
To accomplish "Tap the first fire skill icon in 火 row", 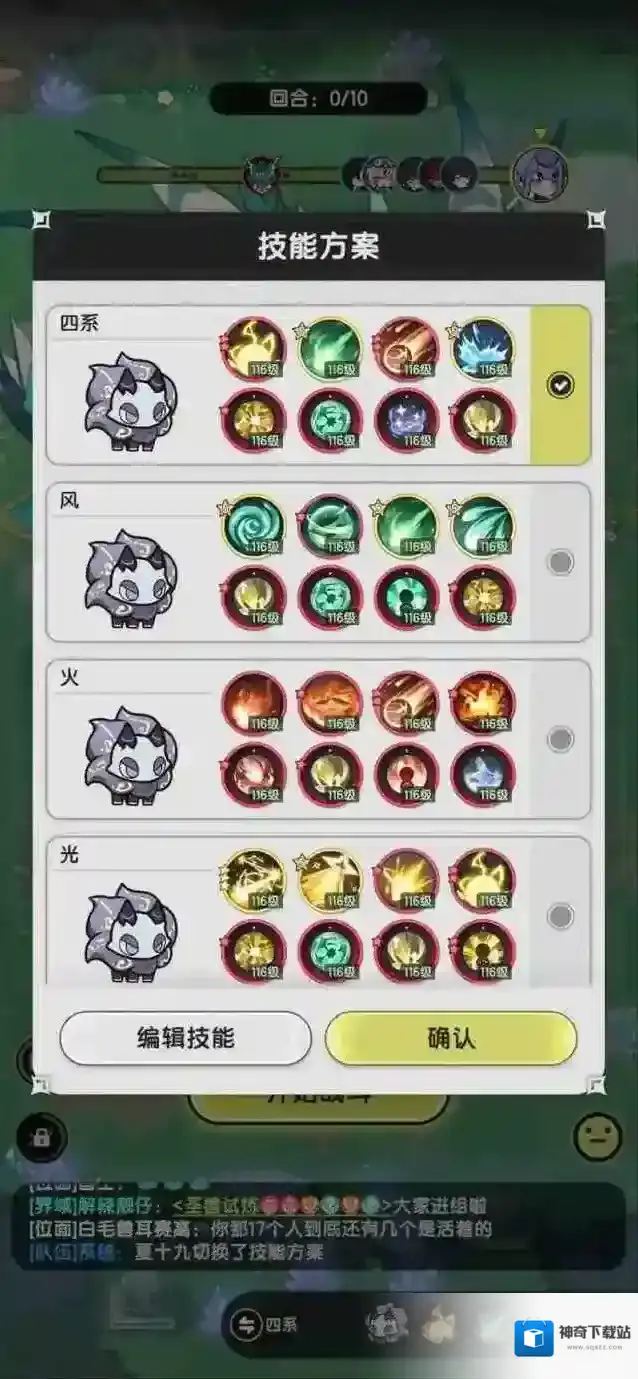I will coord(253,703).
